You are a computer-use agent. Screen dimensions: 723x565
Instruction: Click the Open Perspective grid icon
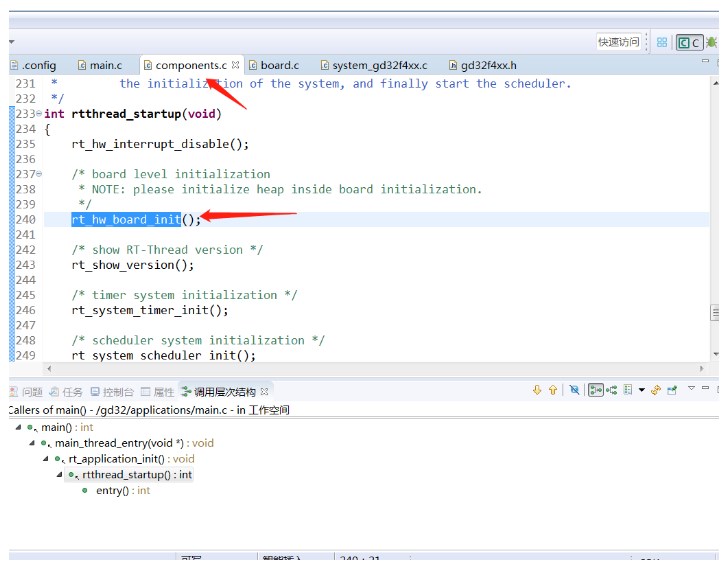coord(662,42)
